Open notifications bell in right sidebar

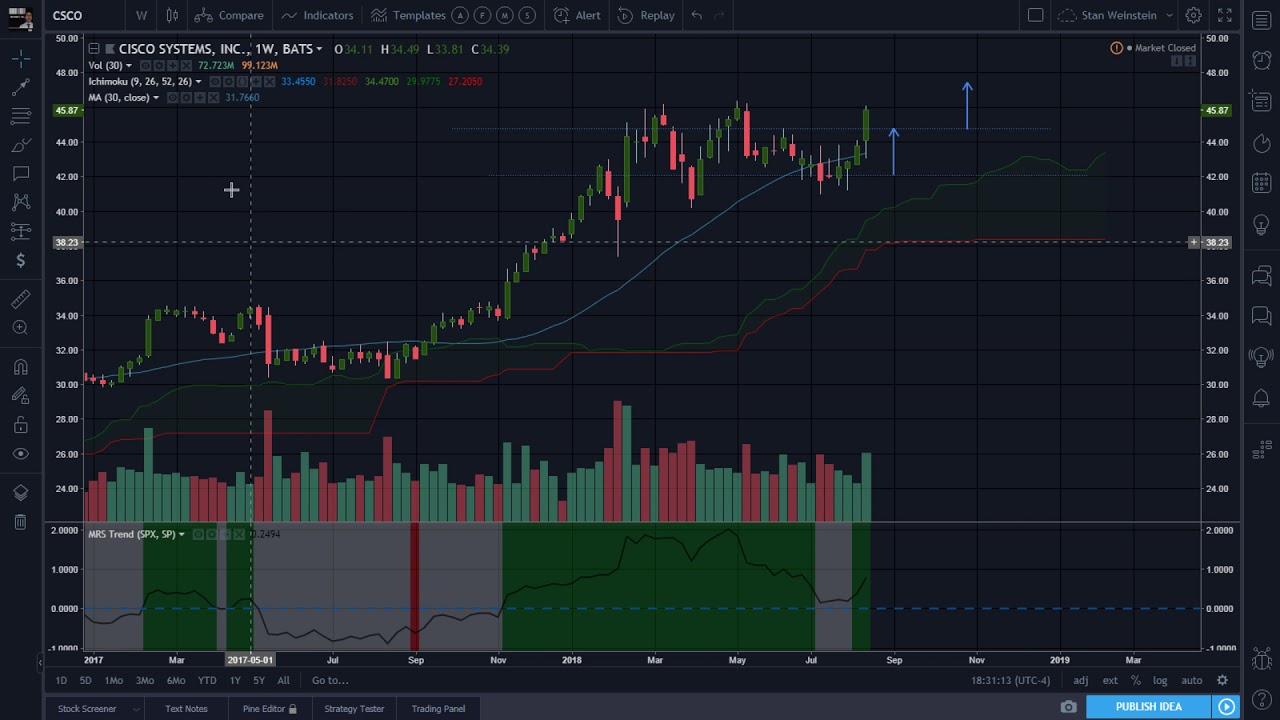click(x=1261, y=398)
